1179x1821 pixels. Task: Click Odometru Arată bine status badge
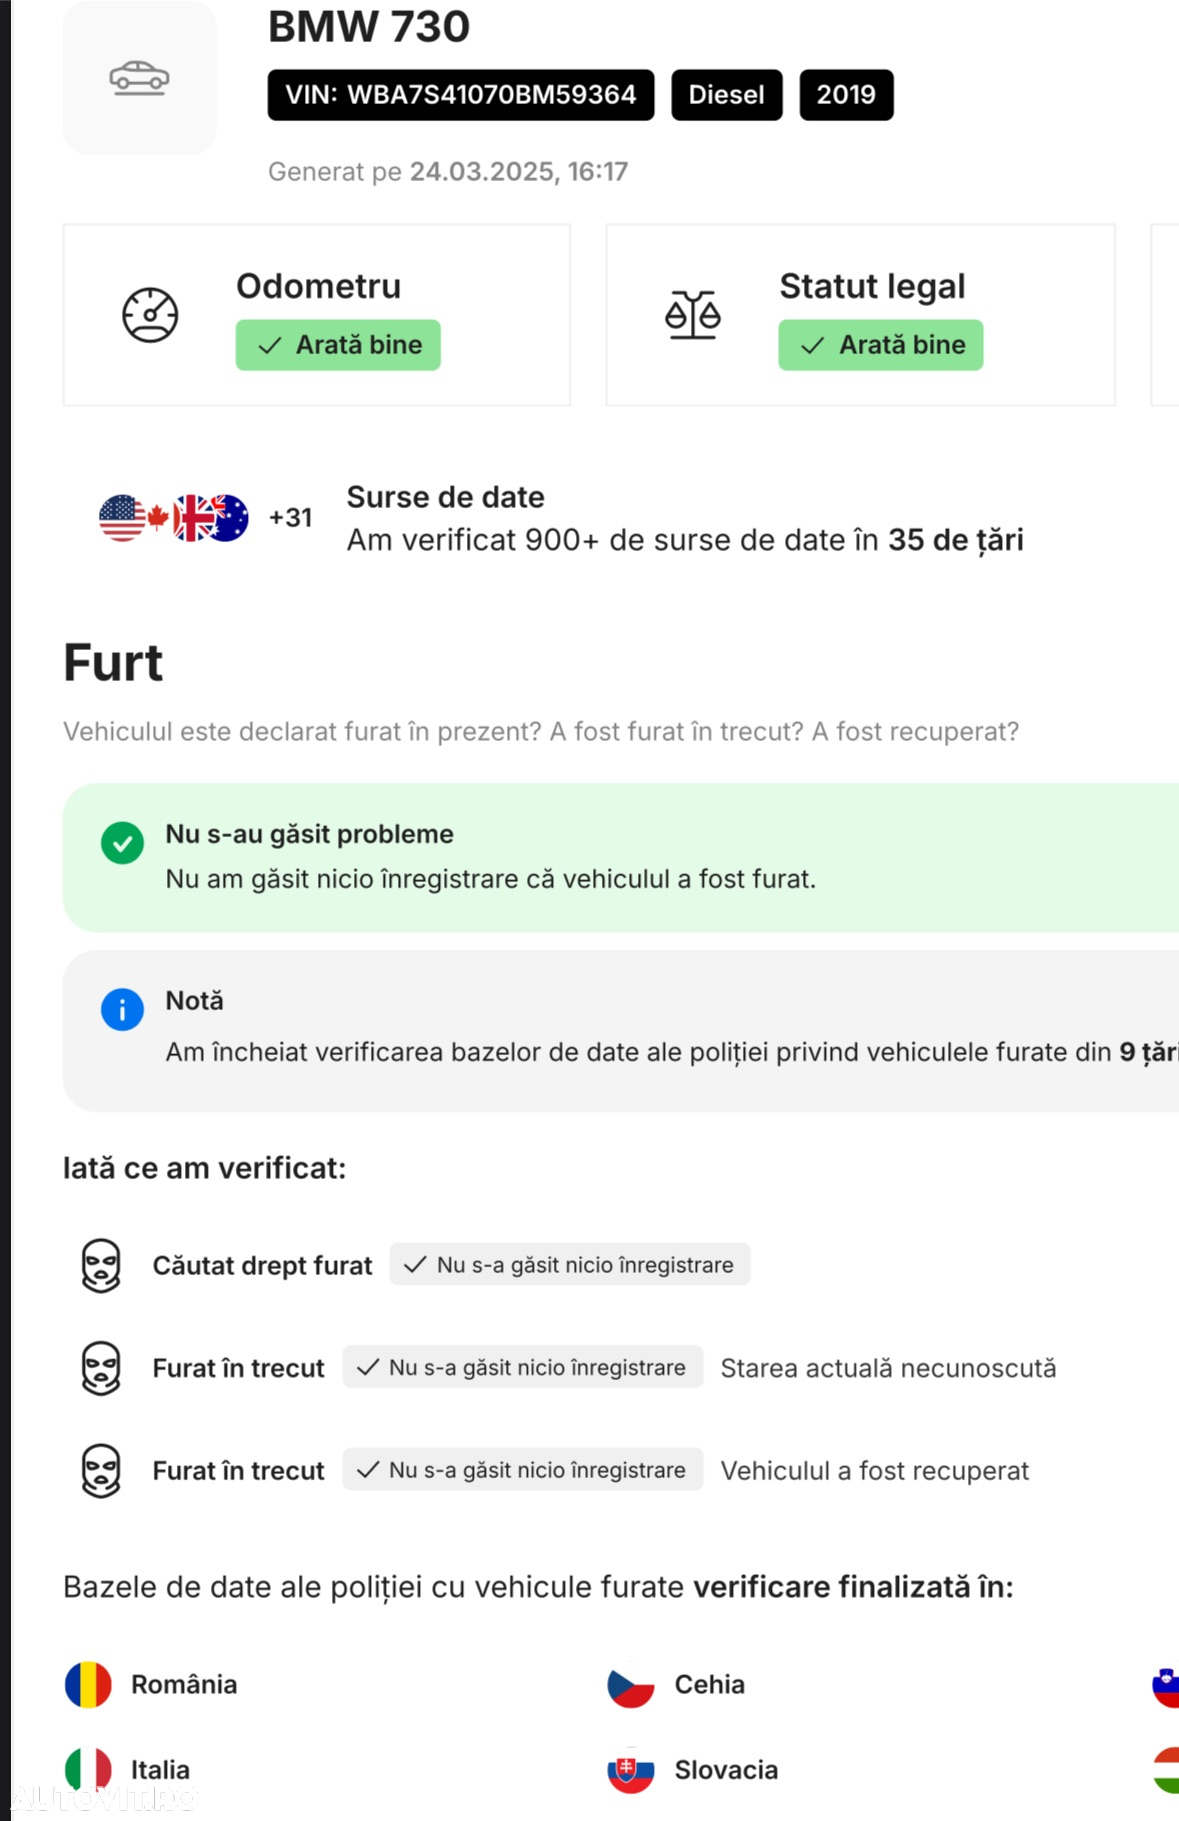pos(338,345)
